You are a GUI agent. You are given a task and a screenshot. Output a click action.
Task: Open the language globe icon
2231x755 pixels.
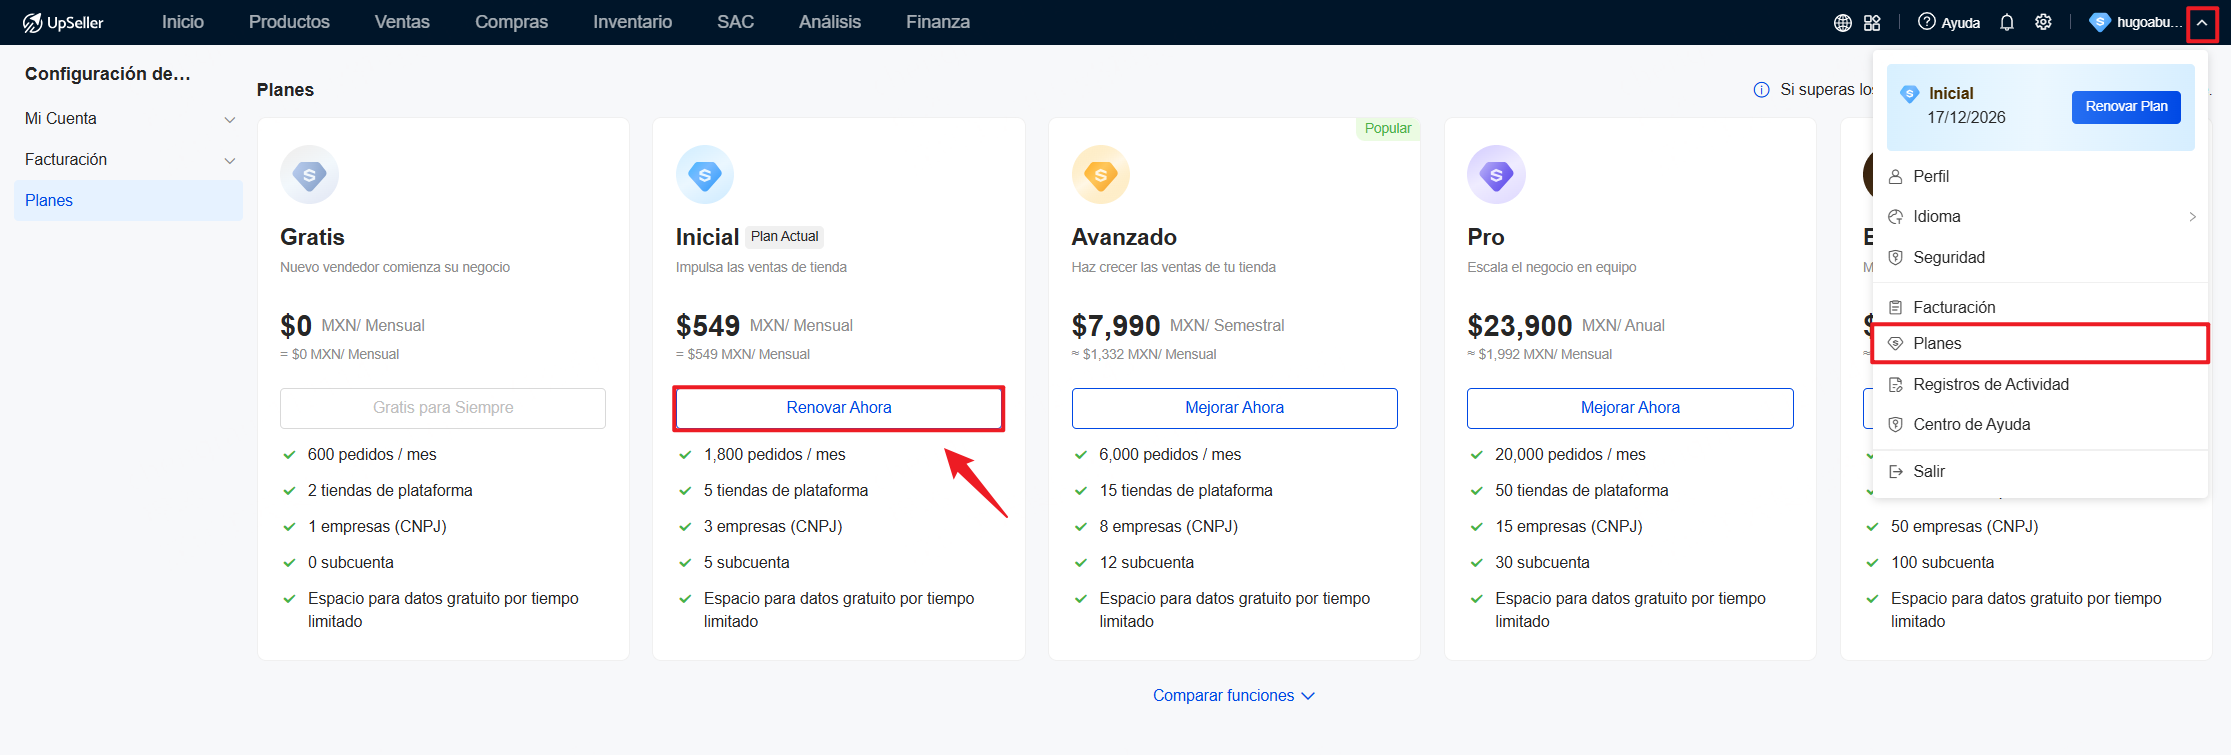click(1842, 22)
